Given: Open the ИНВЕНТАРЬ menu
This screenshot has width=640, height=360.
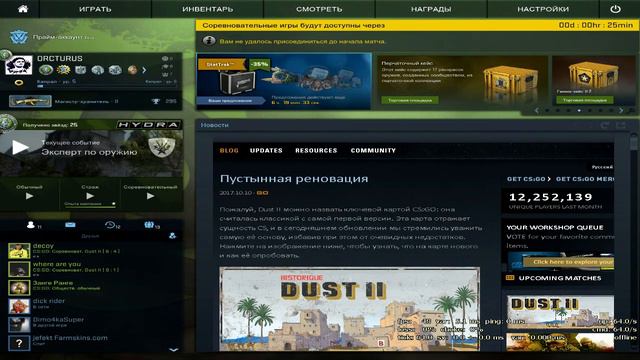Looking at the screenshot, I should (208, 9).
